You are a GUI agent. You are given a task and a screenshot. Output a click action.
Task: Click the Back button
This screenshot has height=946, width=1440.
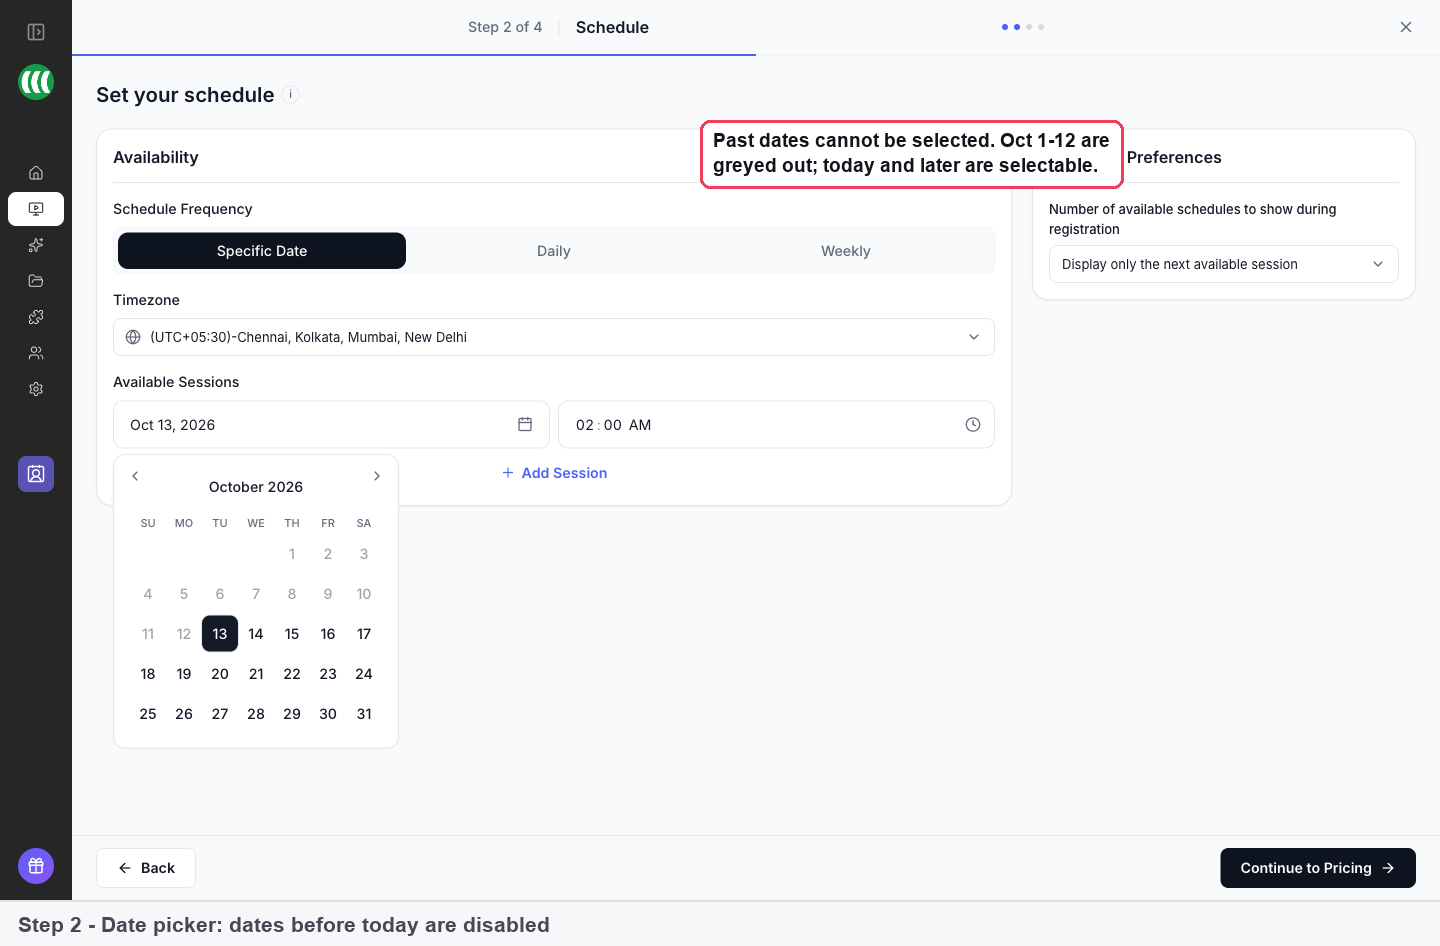pos(146,868)
